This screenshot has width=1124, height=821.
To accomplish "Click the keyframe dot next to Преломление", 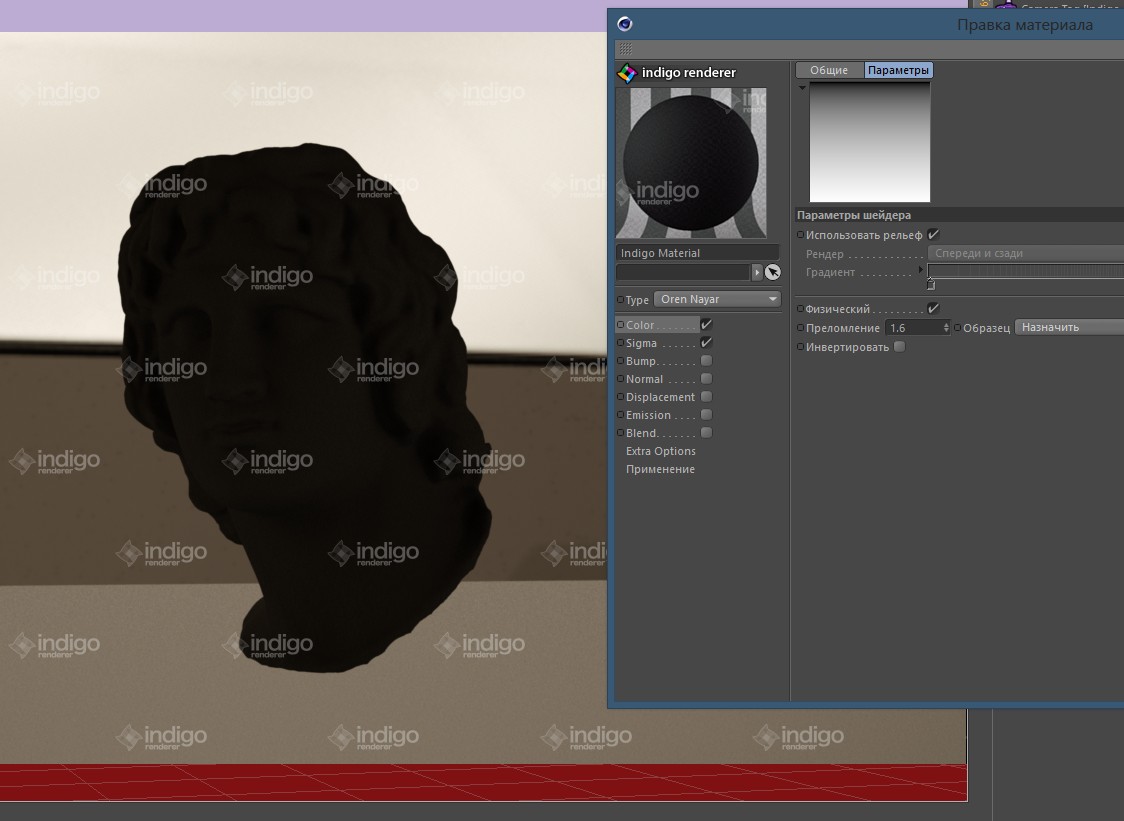I will pos(800,328).
